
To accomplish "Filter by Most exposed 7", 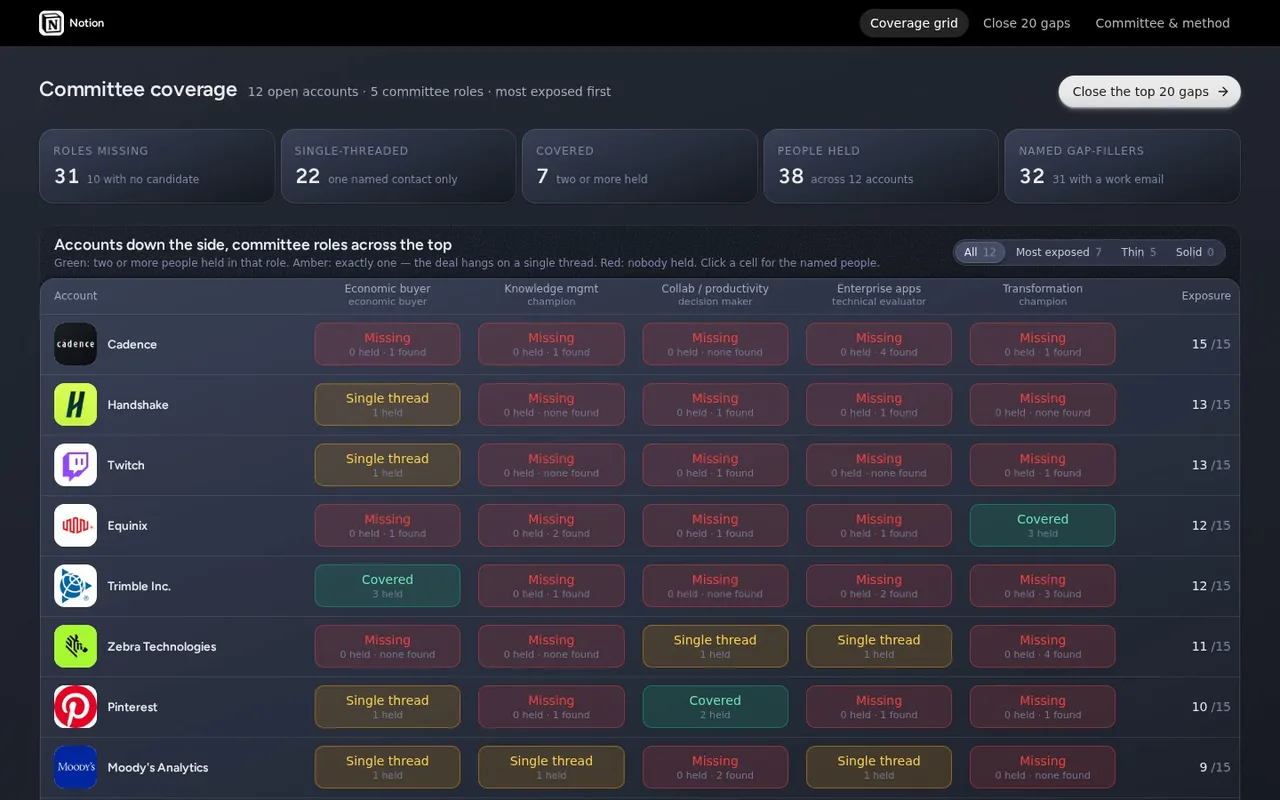I will pos(1059,252).
